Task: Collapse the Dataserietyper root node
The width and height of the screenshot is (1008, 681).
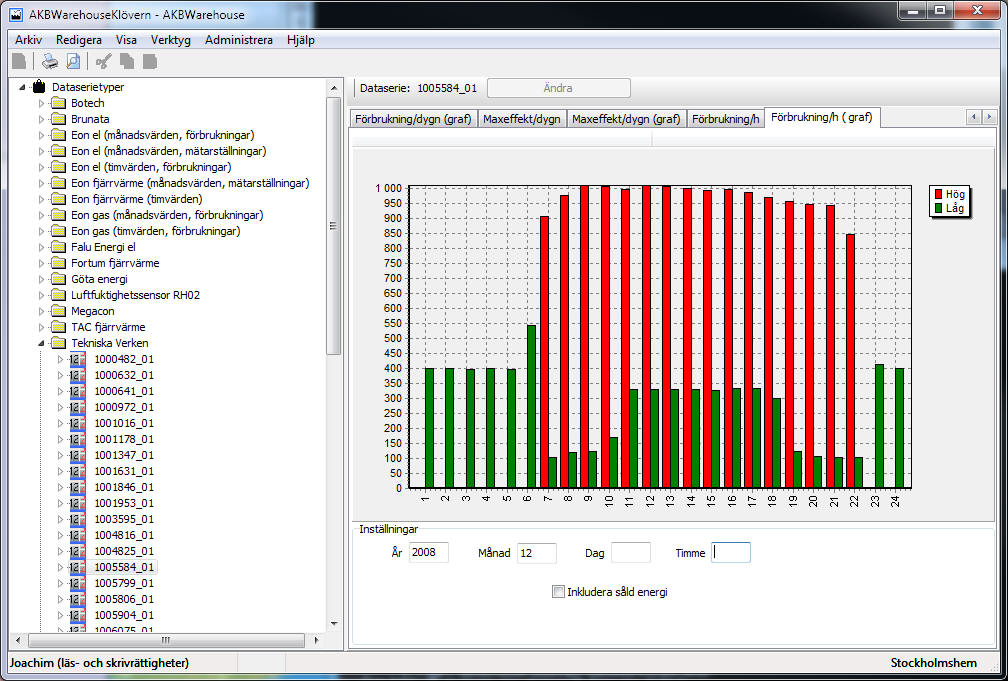Action: [x=22, y=87]
